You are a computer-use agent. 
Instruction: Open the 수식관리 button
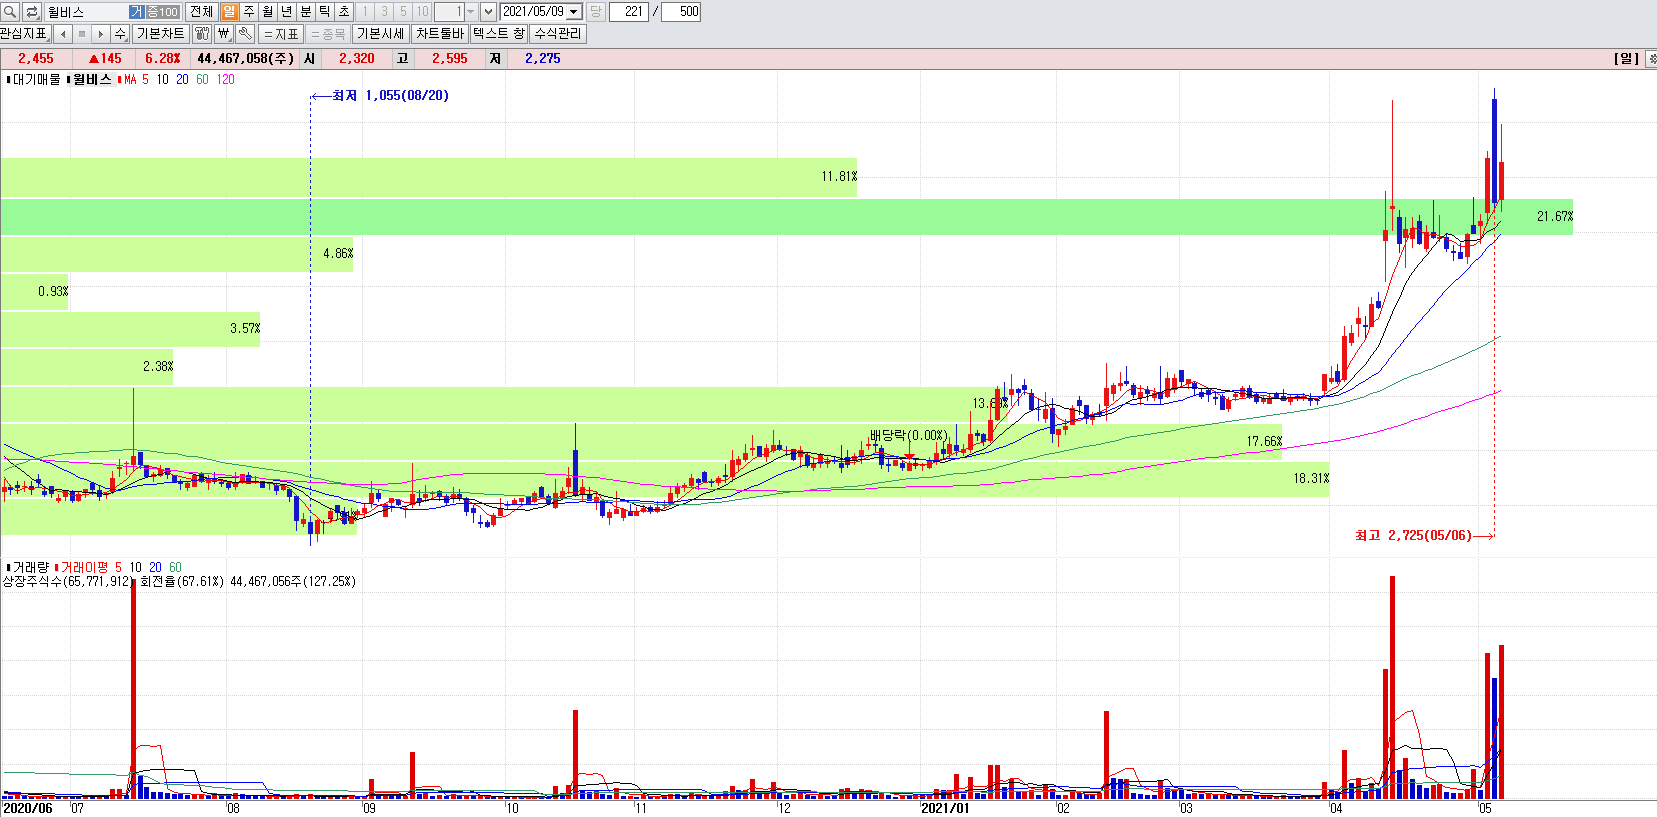pyautogui.click(x=557, y=34)
